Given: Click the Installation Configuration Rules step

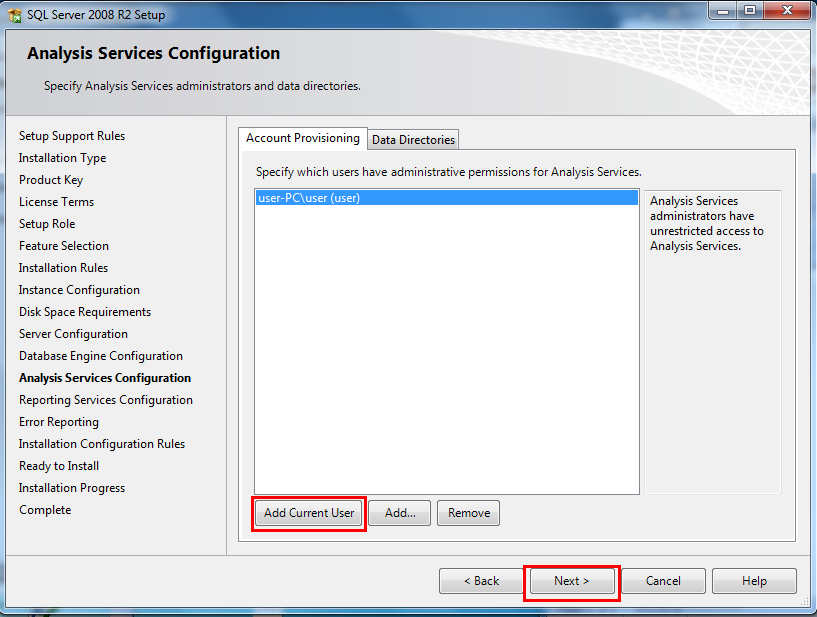Looking at the screenshot, I should click(102, 444).
